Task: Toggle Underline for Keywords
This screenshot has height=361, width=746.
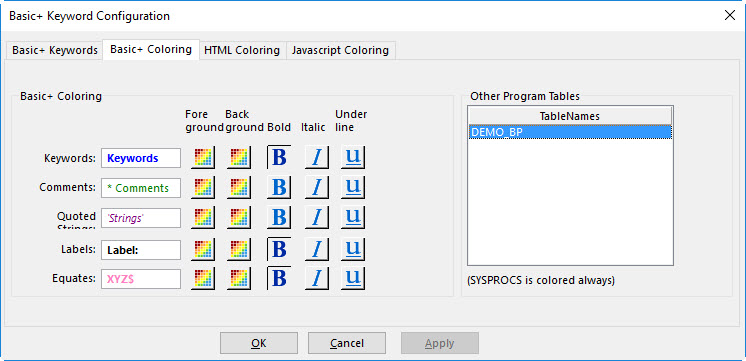Action: 353,157
